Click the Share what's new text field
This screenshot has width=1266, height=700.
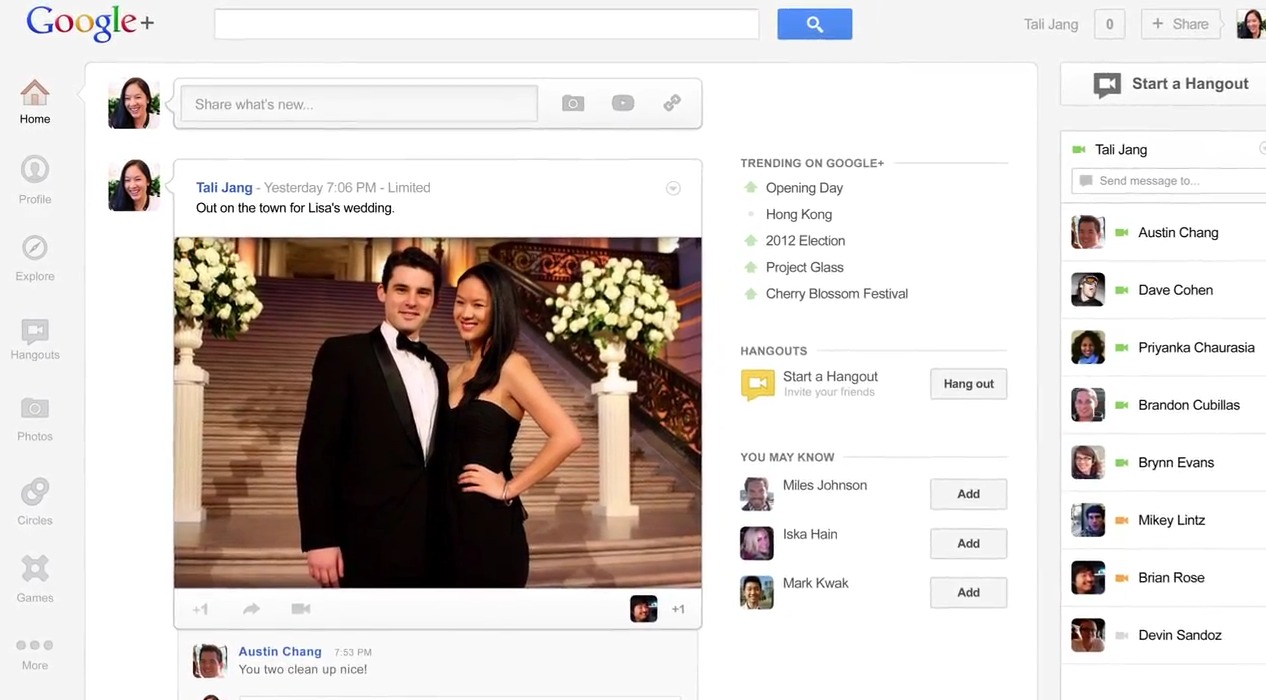point(359,104)
